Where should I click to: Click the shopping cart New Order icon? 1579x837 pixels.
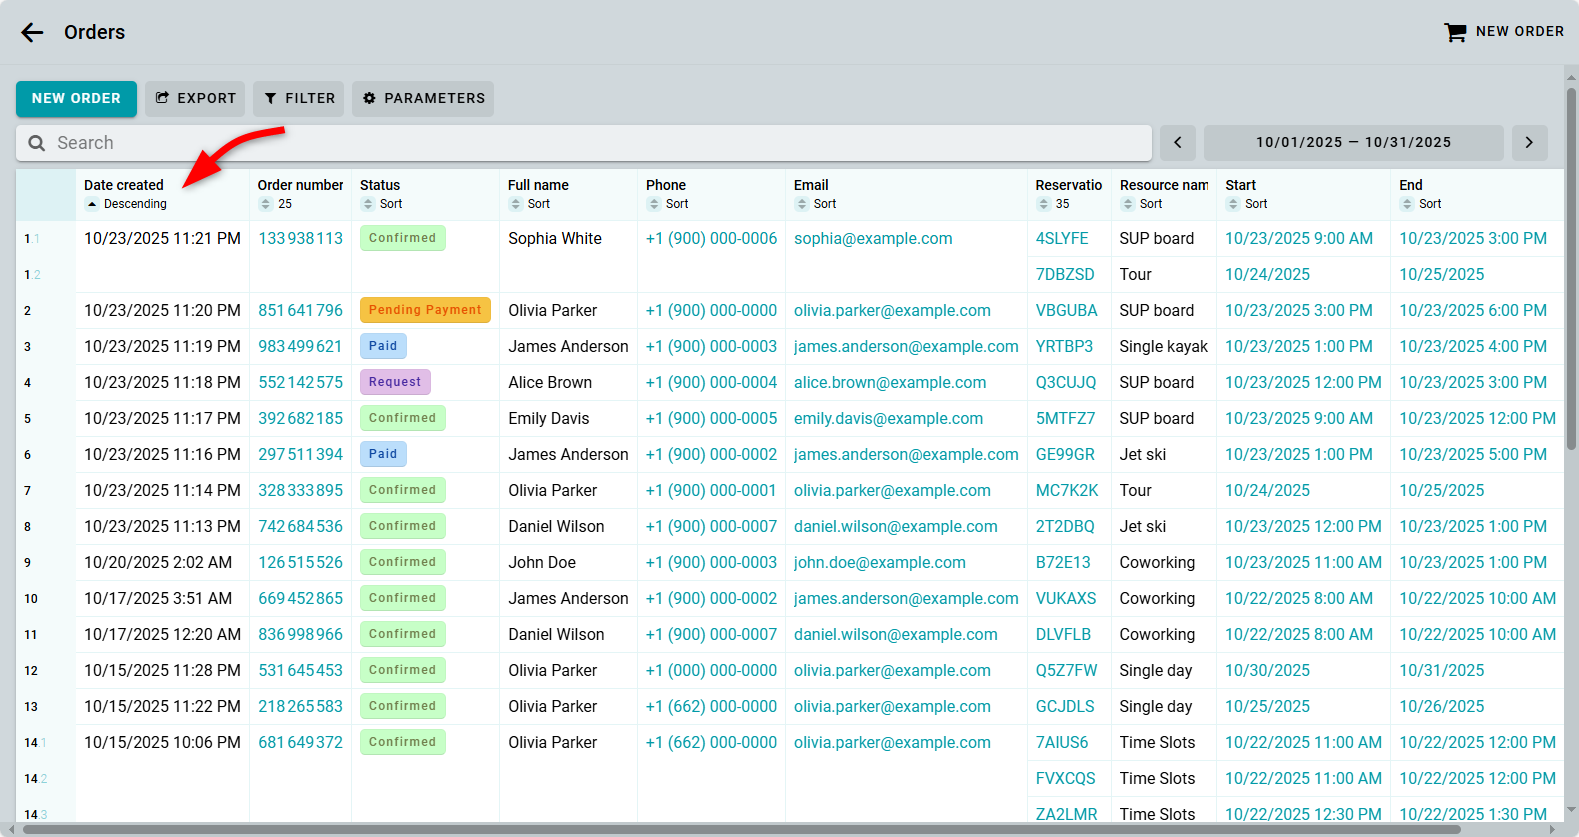[x=1455, y=32]
